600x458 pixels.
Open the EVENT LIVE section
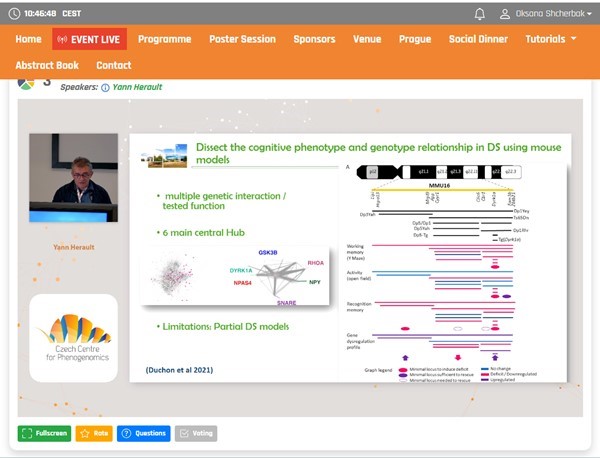[x=89, y=39]
